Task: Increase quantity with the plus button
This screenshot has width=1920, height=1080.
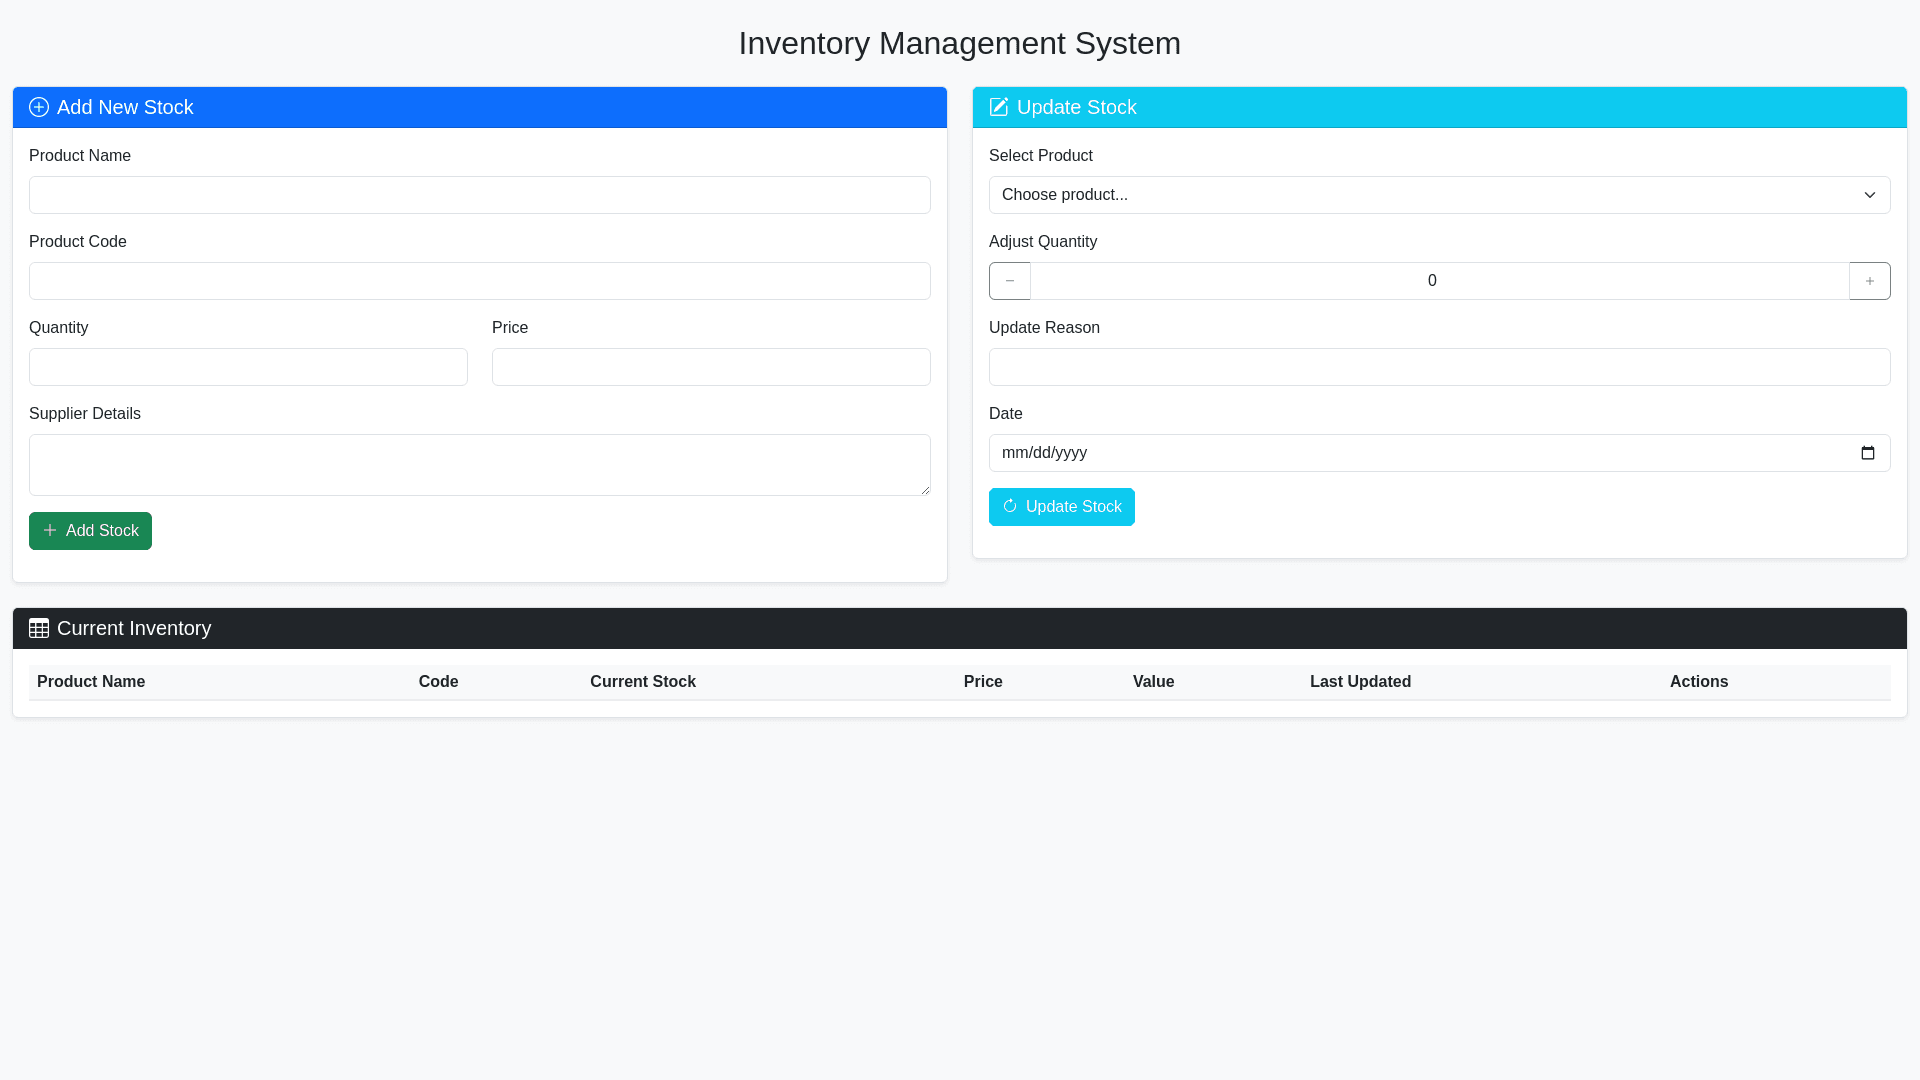Action: pos(1869,281)
